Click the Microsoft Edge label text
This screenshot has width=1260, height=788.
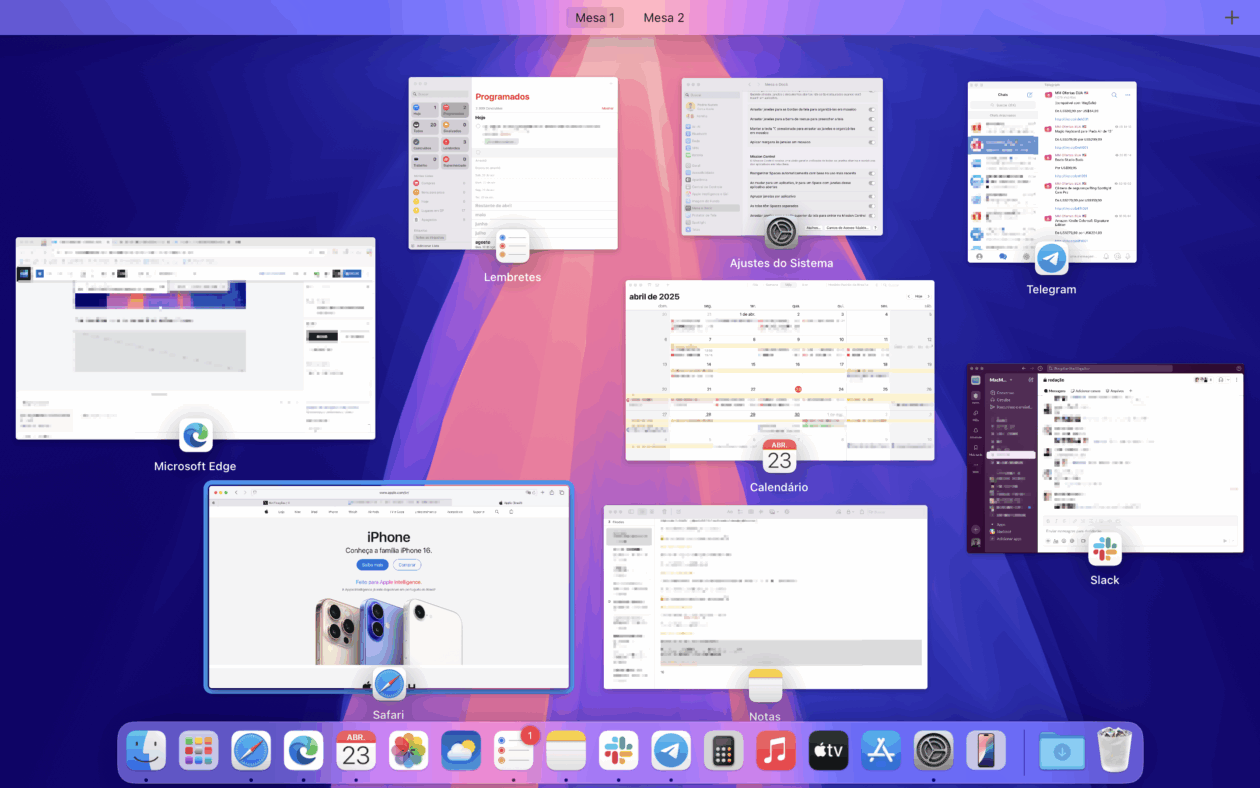(x=195, y=466)
